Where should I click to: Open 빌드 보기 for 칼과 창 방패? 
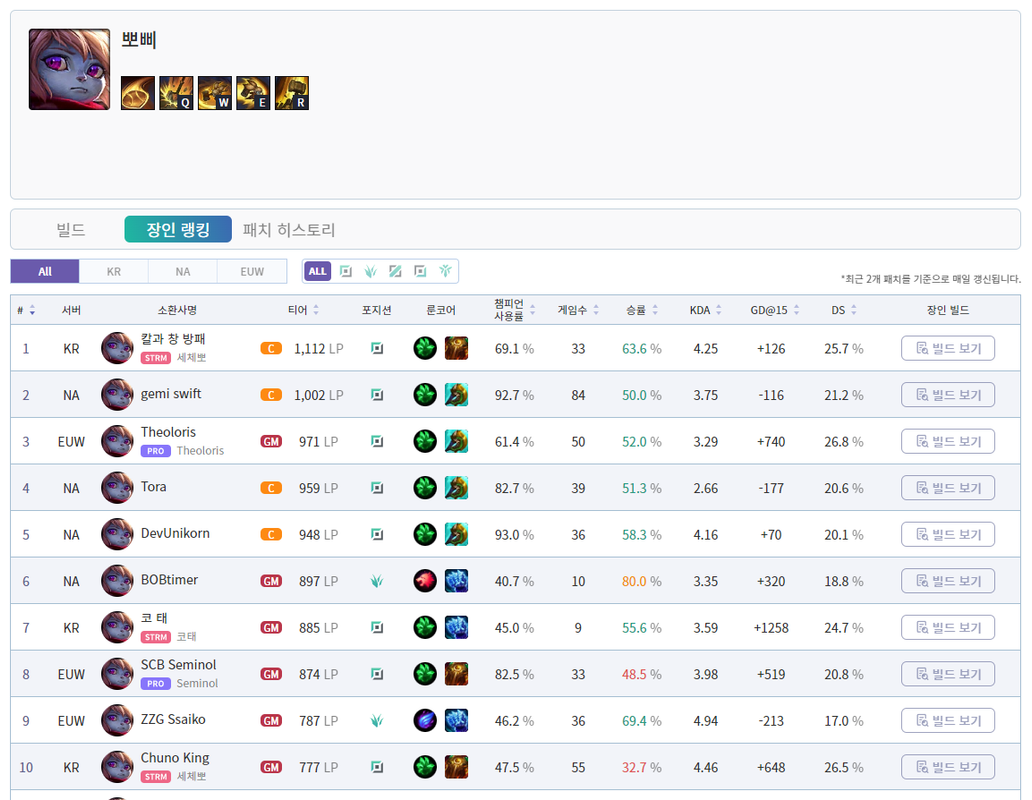point(948,348)
